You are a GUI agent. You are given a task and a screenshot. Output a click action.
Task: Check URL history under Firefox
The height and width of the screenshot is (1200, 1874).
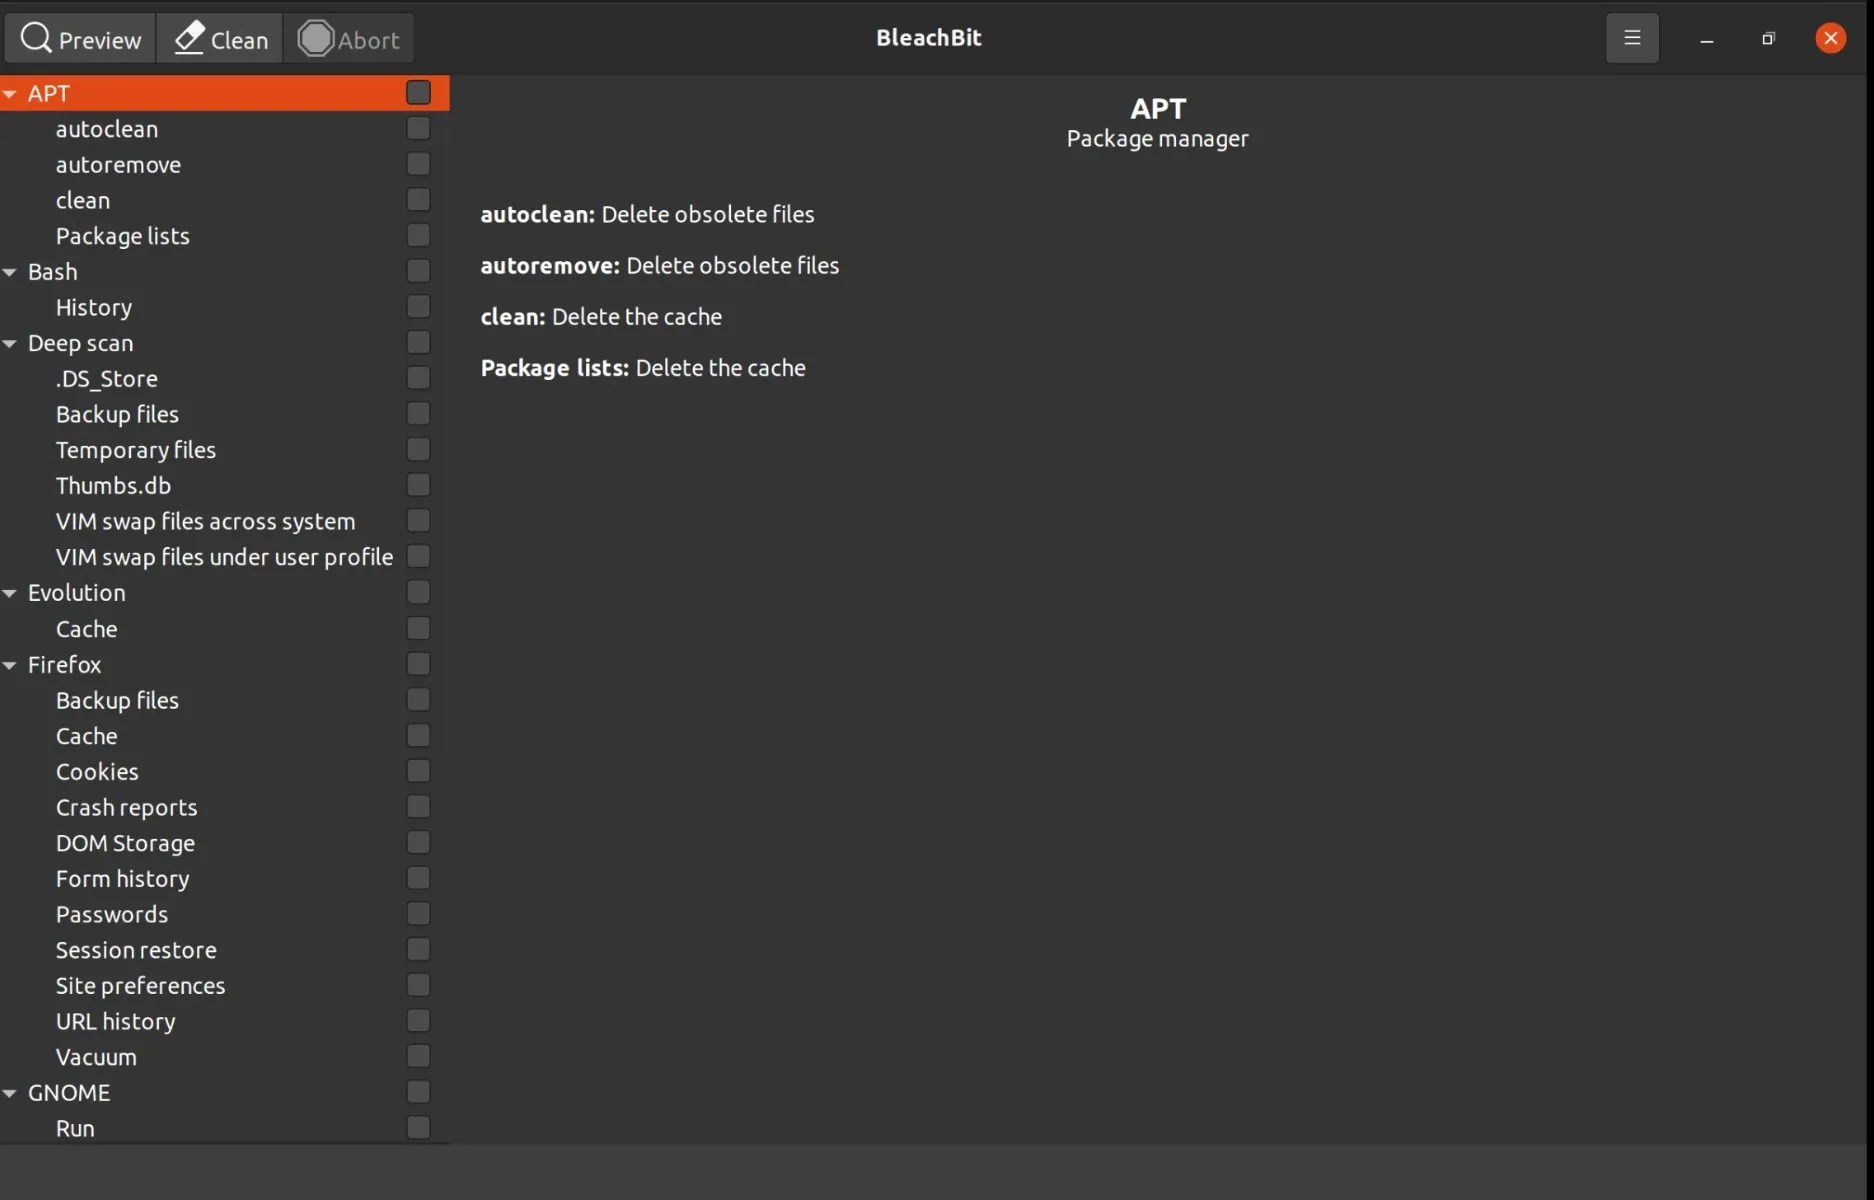[x=417, y=1020]
